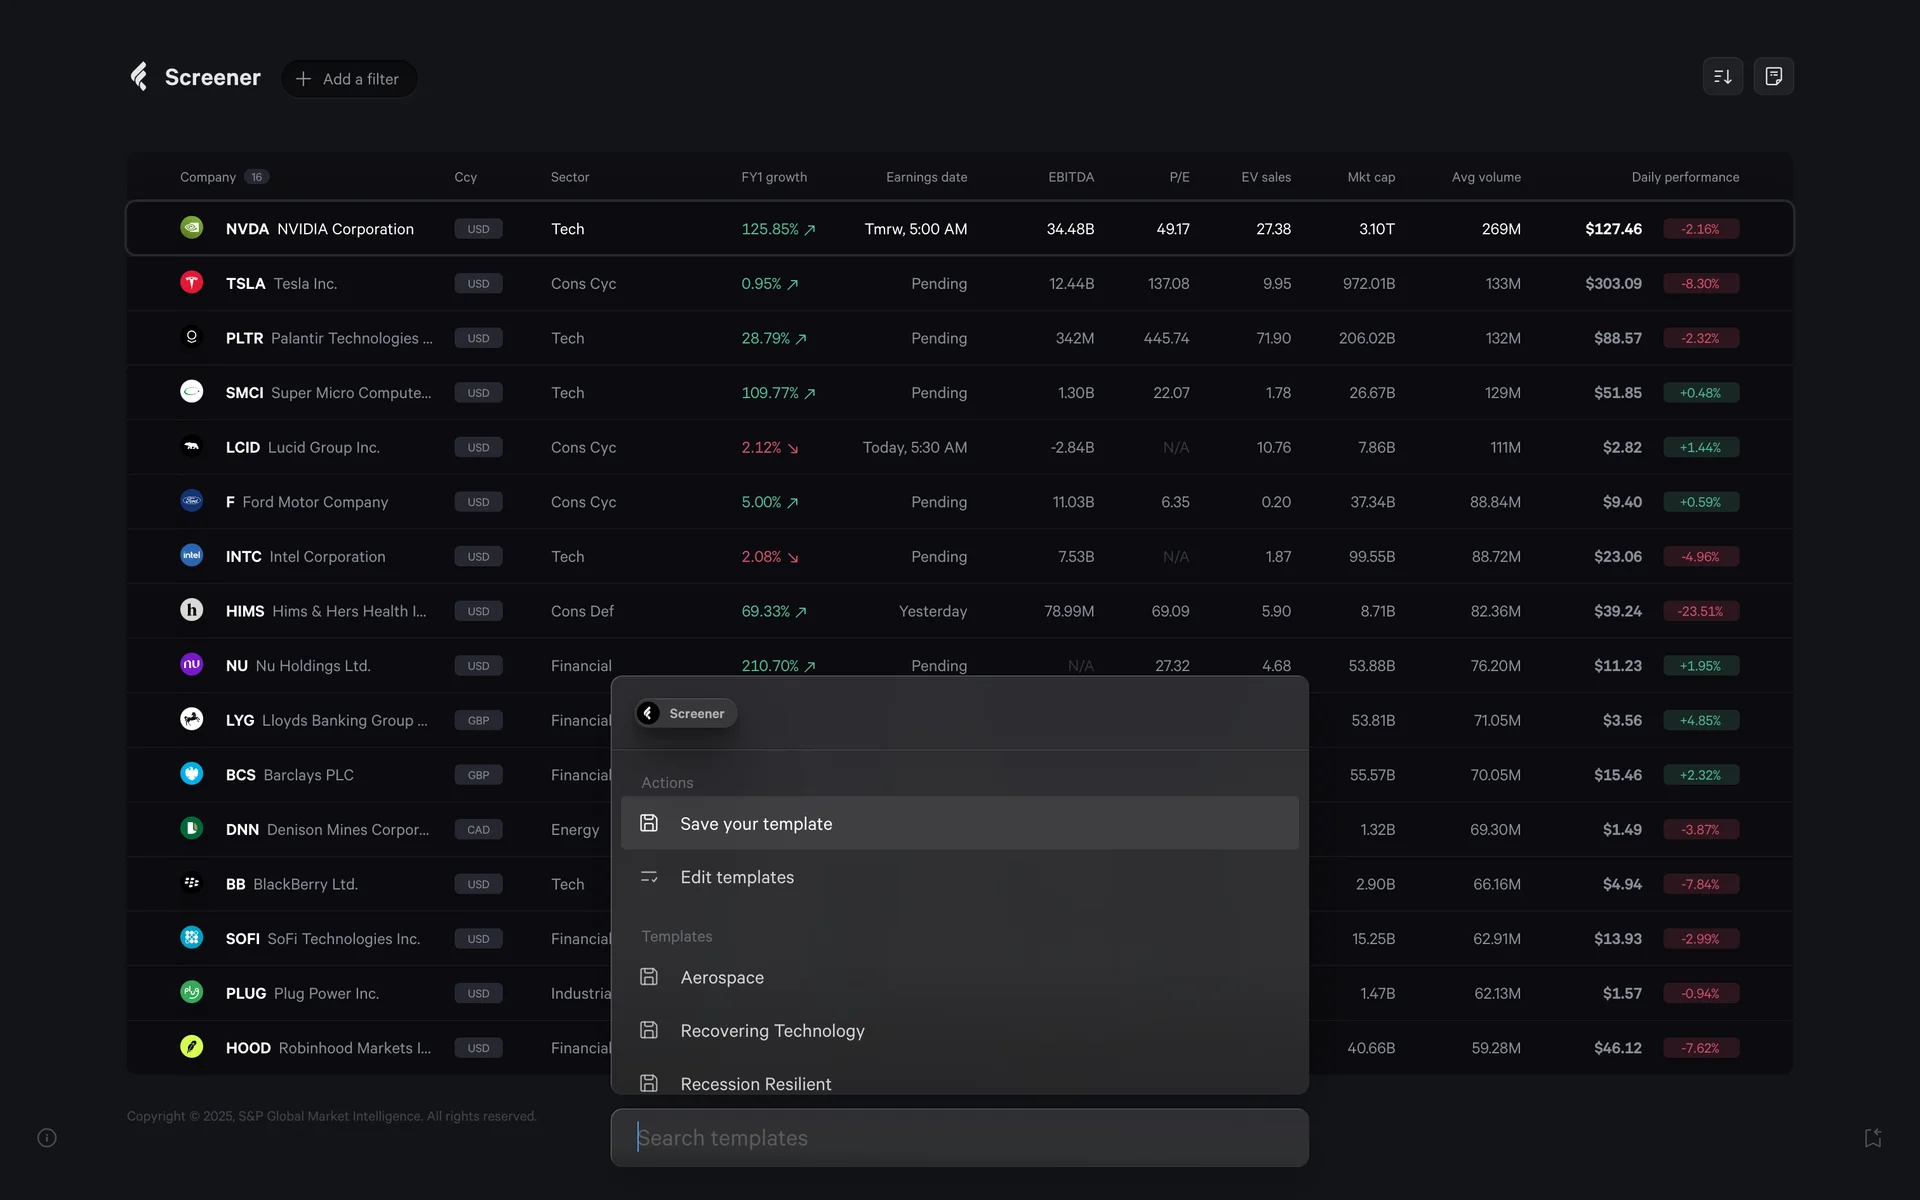
Task: Click Add a filter button
Action: tap(348, 79)
